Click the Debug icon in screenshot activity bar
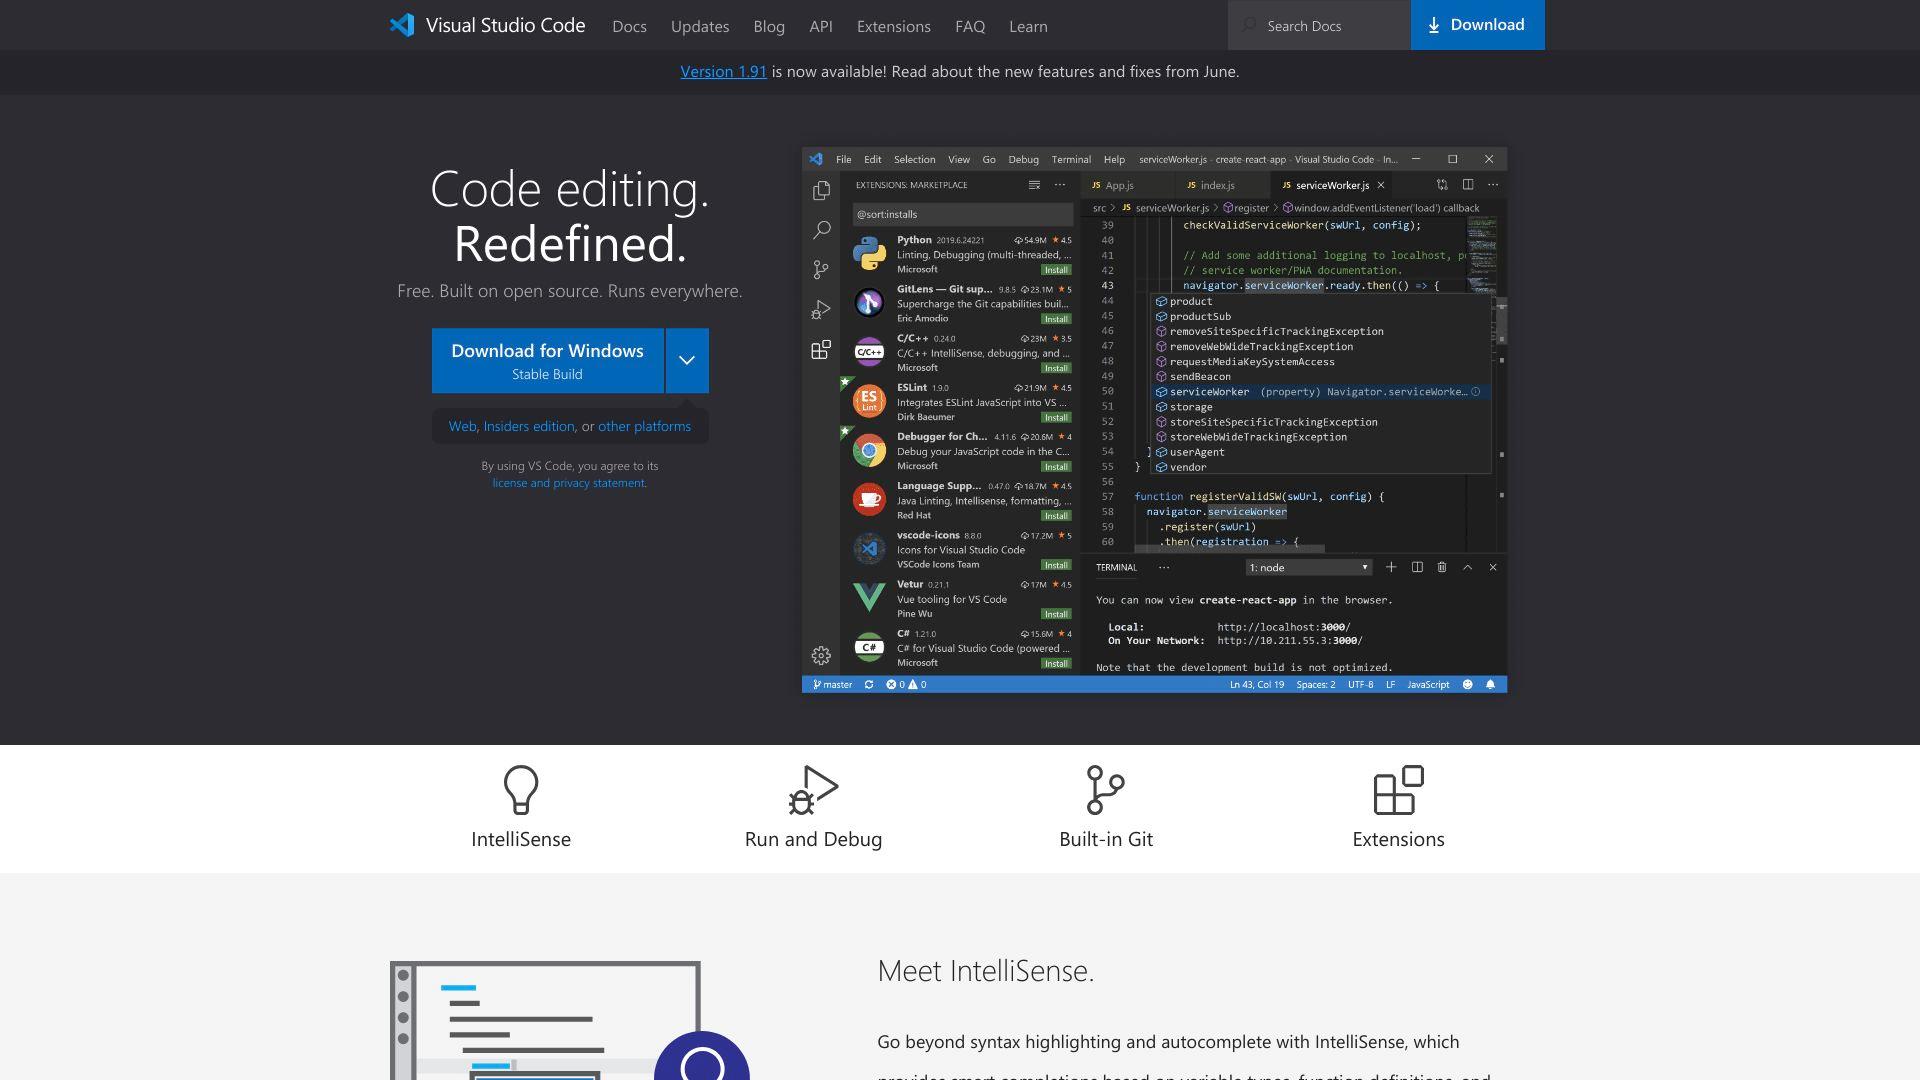This screenshot has width=1920, height=1080. [x=821, y=310]
